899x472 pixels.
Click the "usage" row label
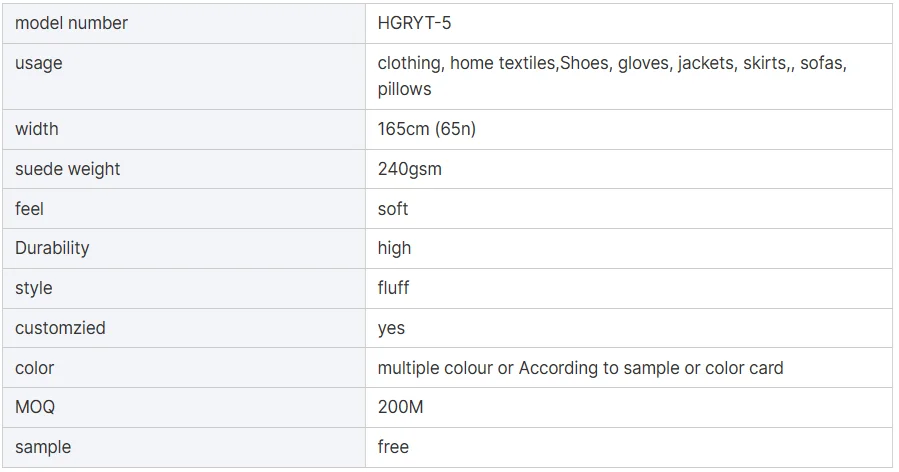coord(39,63)
